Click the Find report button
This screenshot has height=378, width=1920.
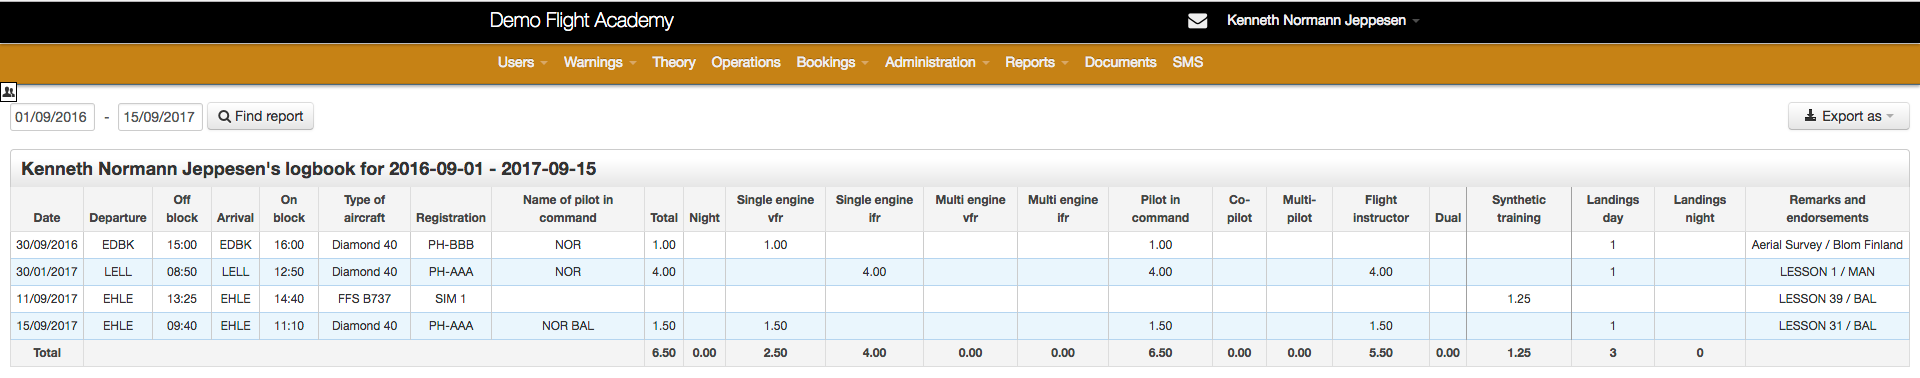260,116
